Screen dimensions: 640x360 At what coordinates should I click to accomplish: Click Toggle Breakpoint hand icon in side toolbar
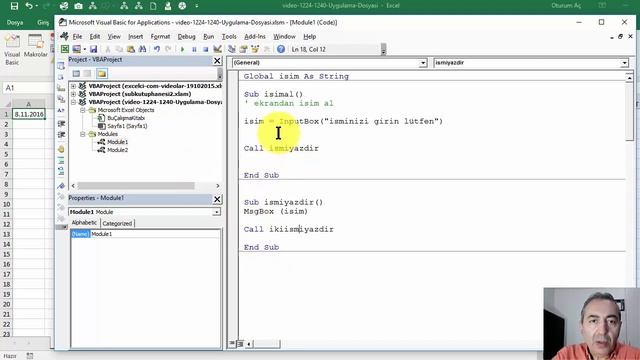click(61, 149)
